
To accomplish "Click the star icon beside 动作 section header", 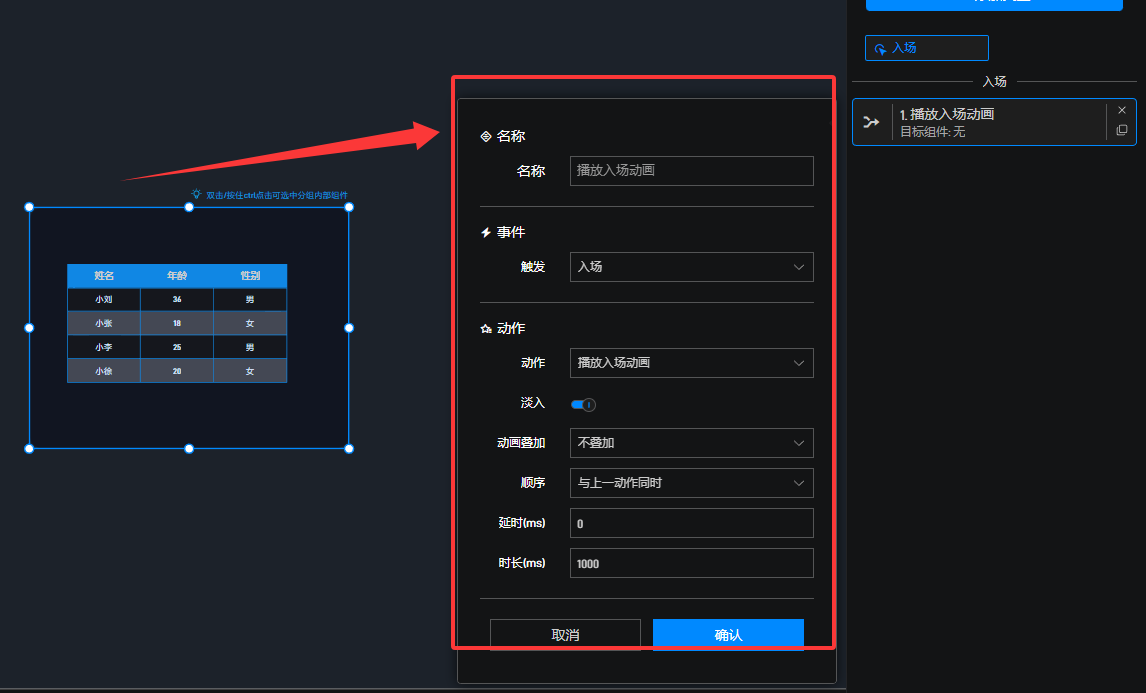I will coord(486,329).
